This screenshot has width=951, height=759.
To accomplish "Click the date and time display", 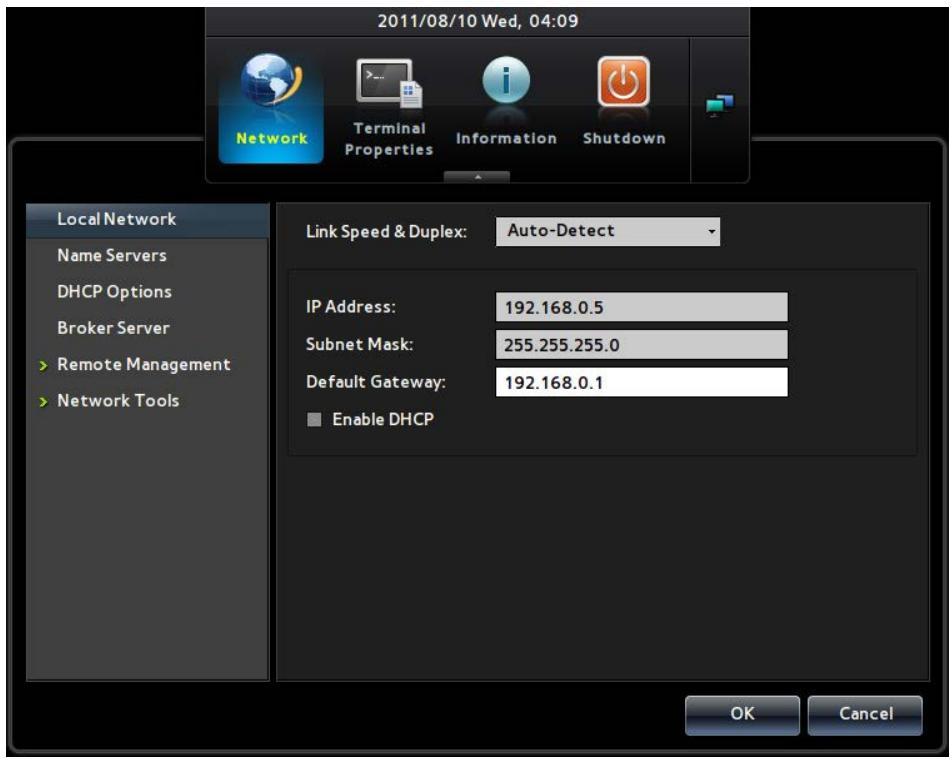I will tap(478, 21).
